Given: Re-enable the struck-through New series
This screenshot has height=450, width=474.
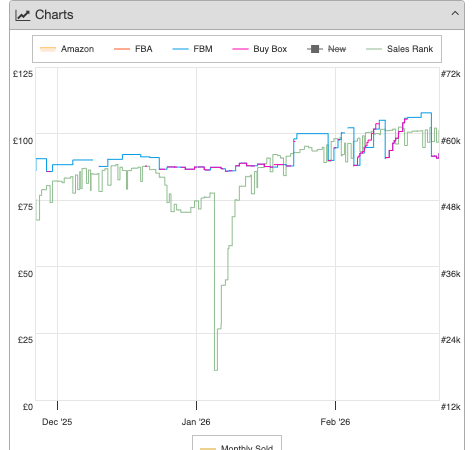Looking at the screenshot, I should [x=326, y=49].
